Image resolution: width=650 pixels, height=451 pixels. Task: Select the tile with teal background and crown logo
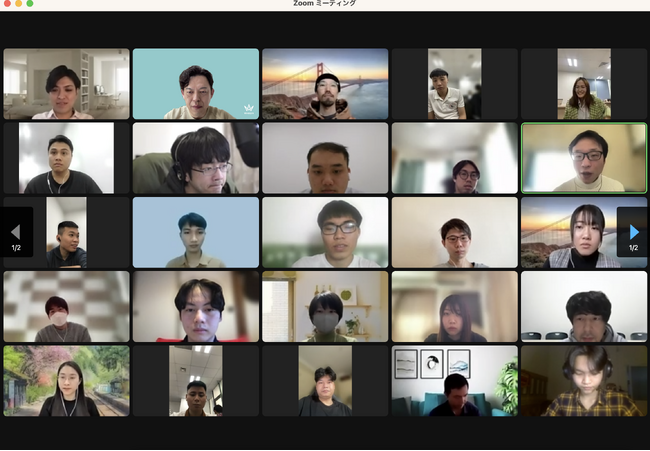[196, 84]
